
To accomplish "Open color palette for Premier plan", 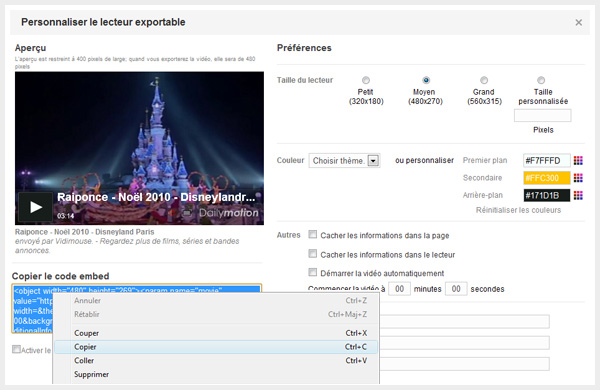I will point(578,160).
